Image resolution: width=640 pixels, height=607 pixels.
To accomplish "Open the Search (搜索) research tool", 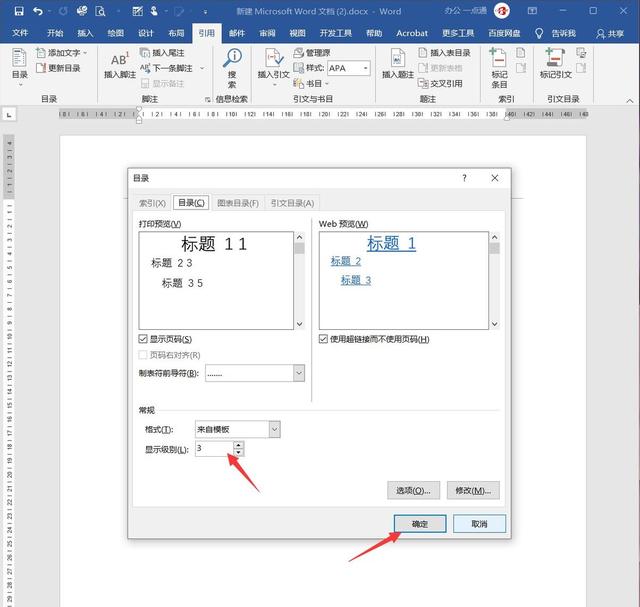I will [232, 68].
